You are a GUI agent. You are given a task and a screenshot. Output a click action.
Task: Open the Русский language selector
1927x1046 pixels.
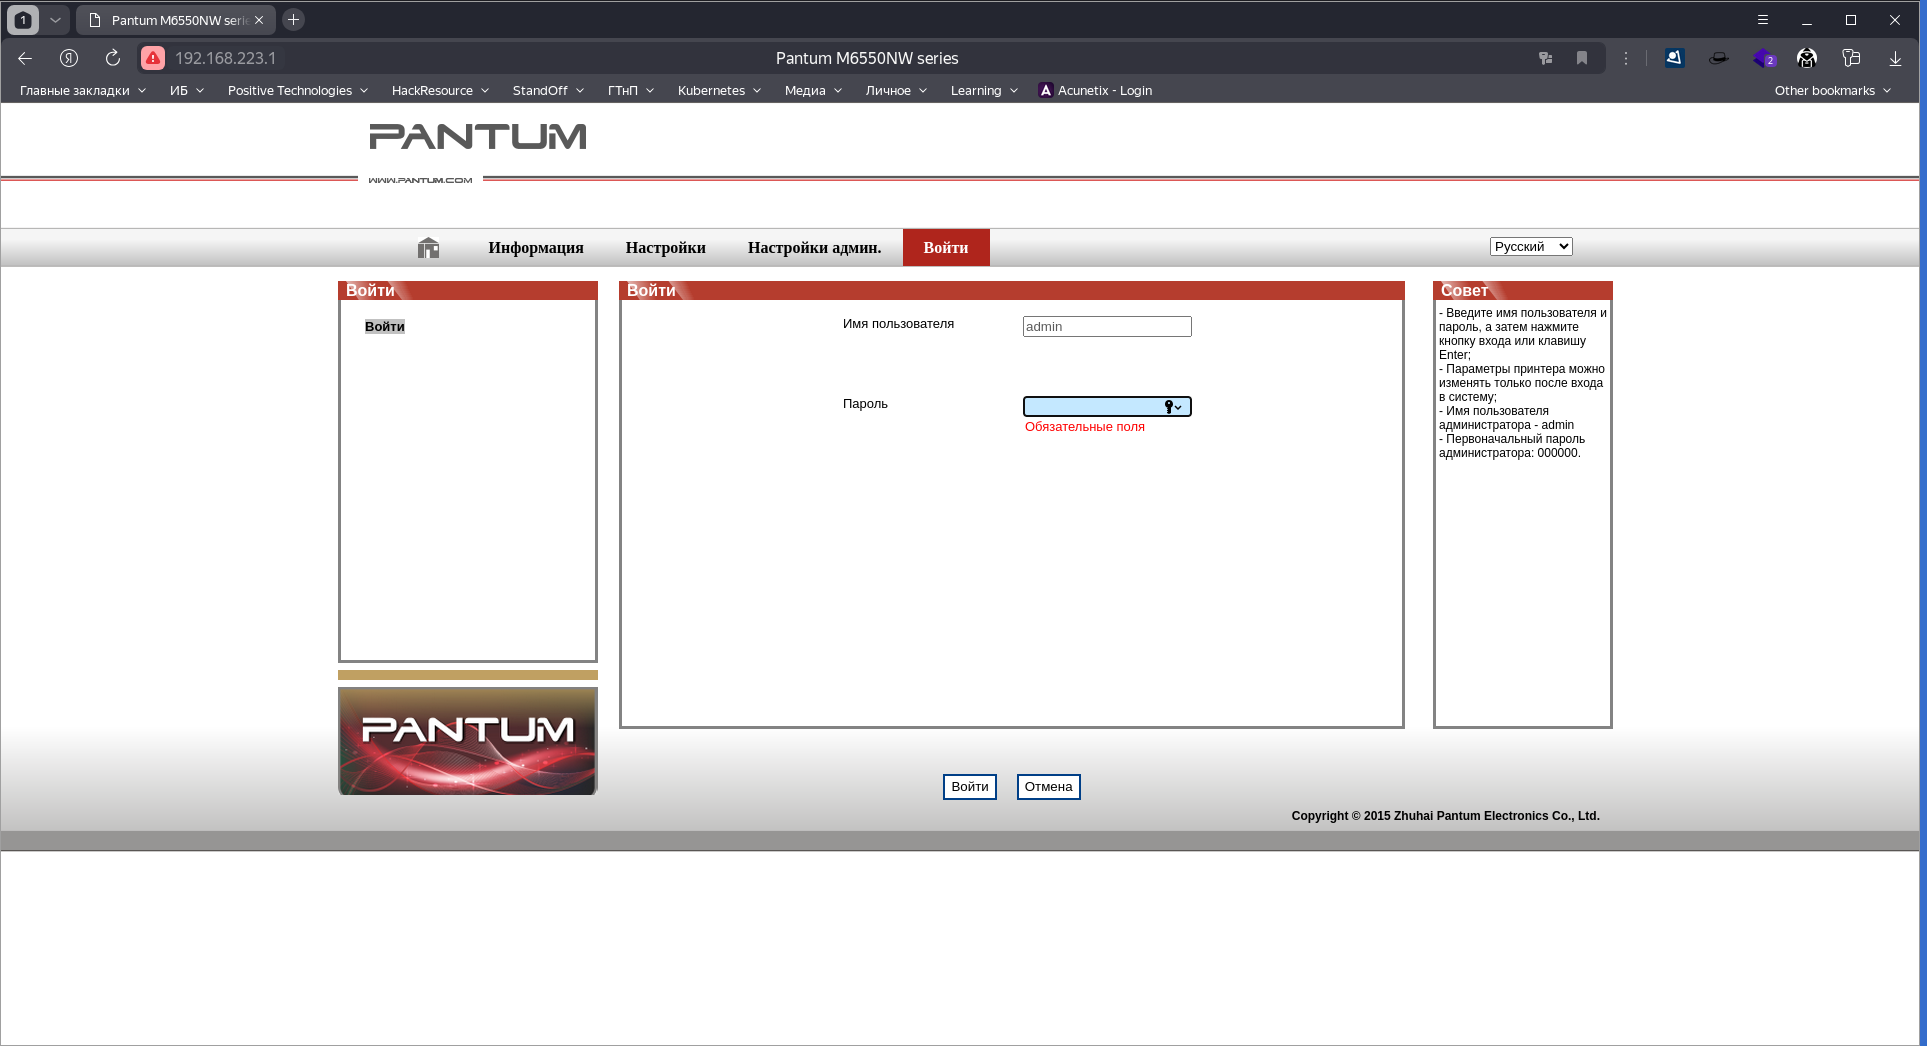[1531, 247]
